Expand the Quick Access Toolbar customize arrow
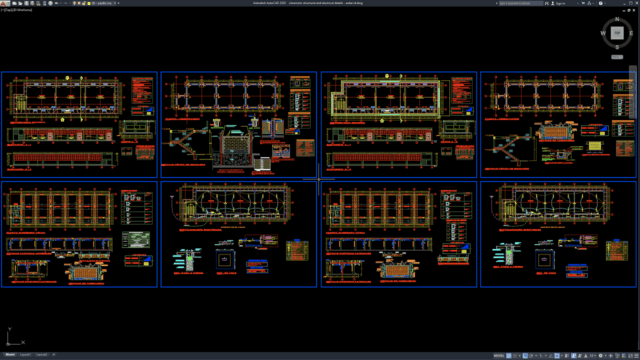Viewport: 640px width, 360px height. pos(118,3)
